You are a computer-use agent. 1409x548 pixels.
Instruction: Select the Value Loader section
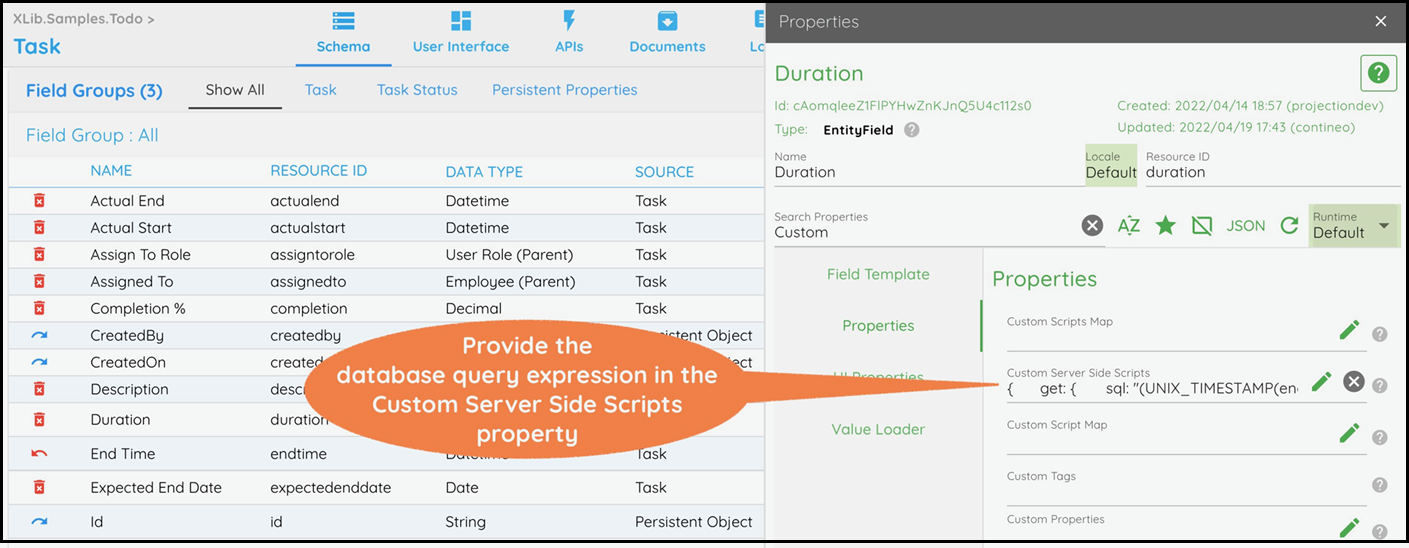(x=878, y=429)
